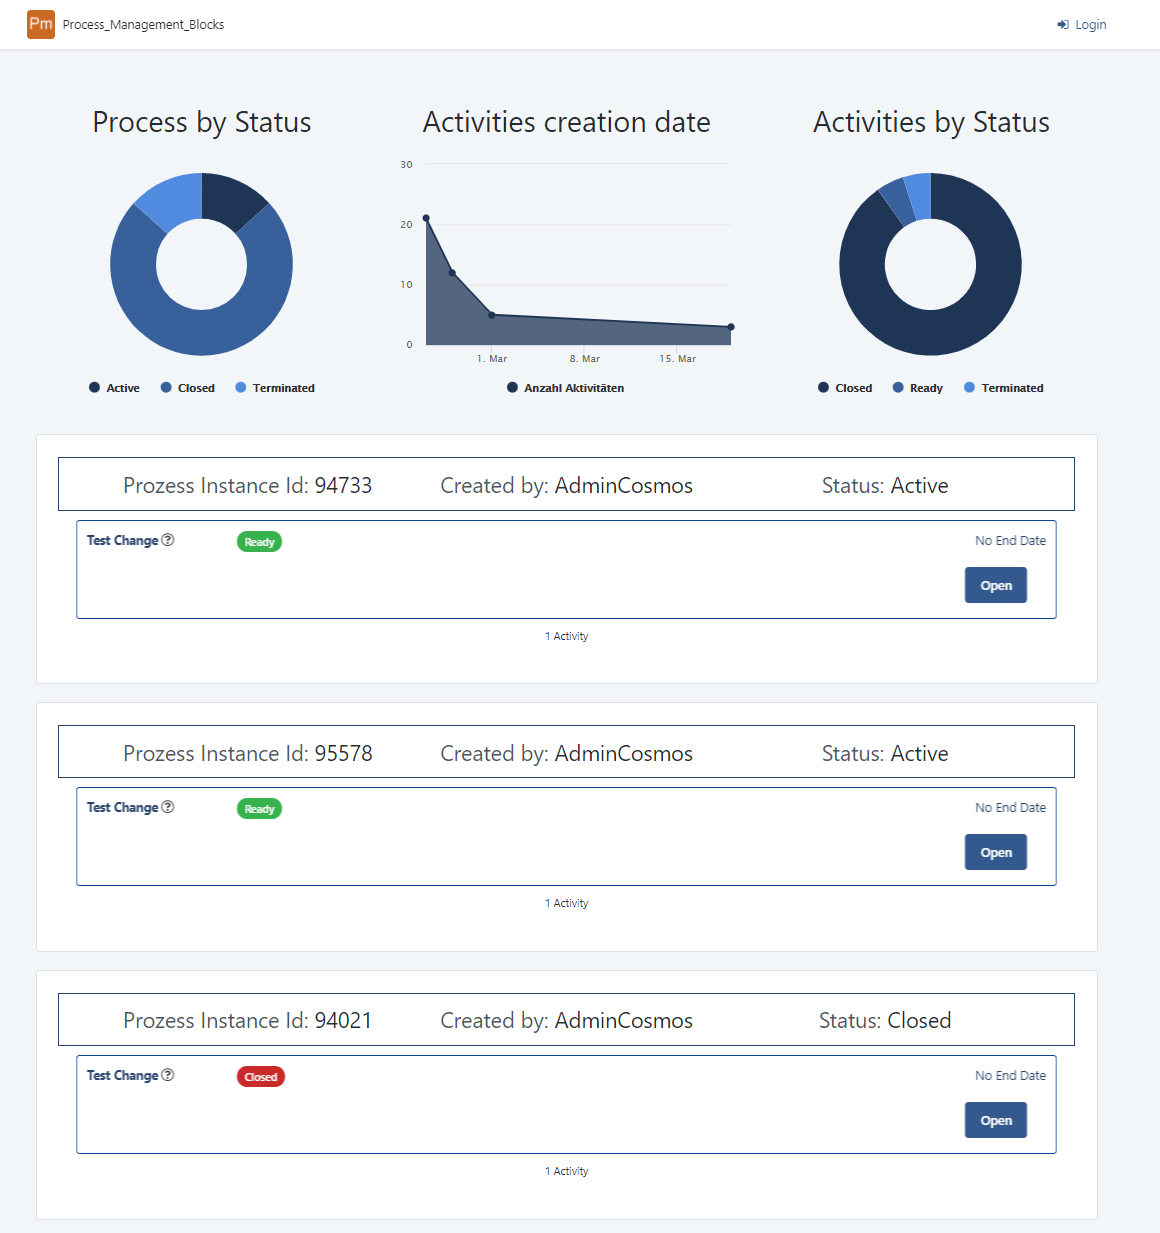Click help icon beside Test Change in instance 94021

(x=168, y=1075)
